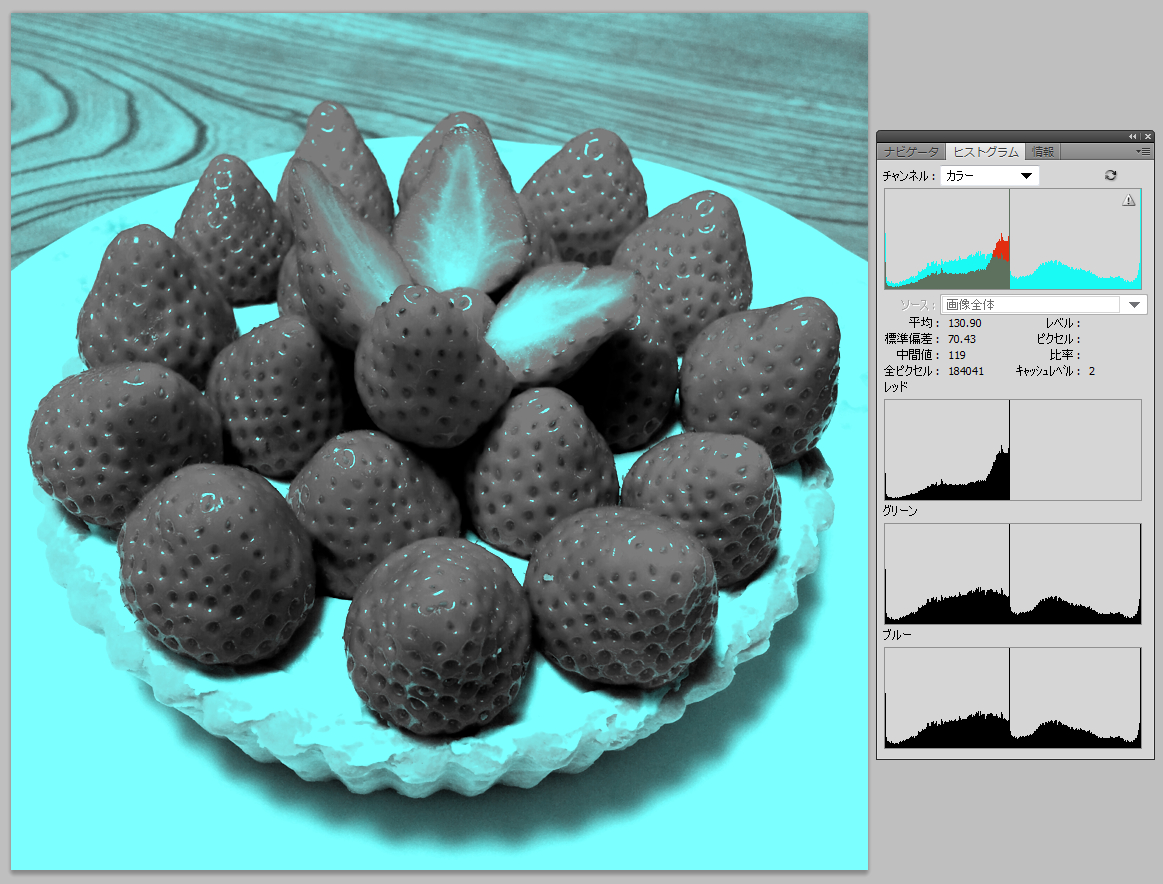This screenshot has height=884, width=1163.
Task: Click the 平均 value 130.90
Action: click(964, 323)
